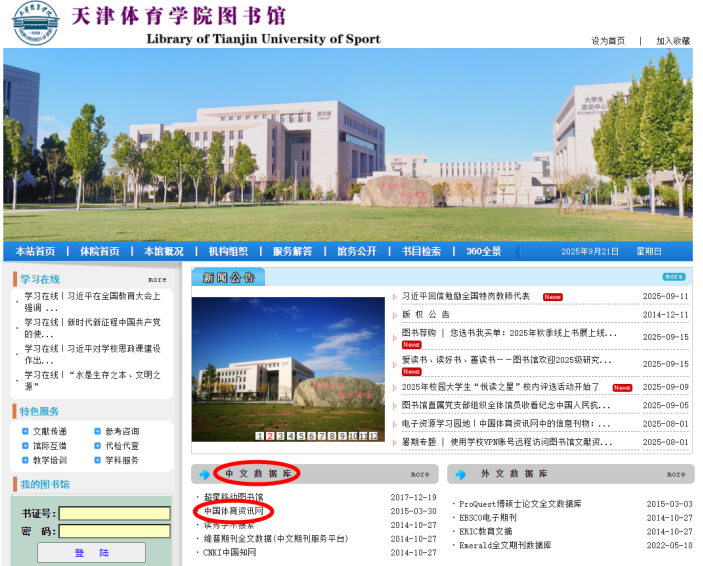Open 本馆概况 in the navigation bar

point(163,251)
